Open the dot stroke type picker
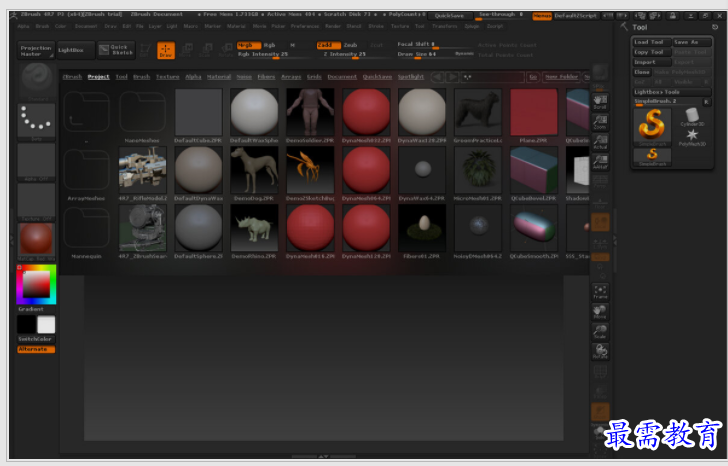Viewport: 728px width, 466px height. [x=36, y=121]
